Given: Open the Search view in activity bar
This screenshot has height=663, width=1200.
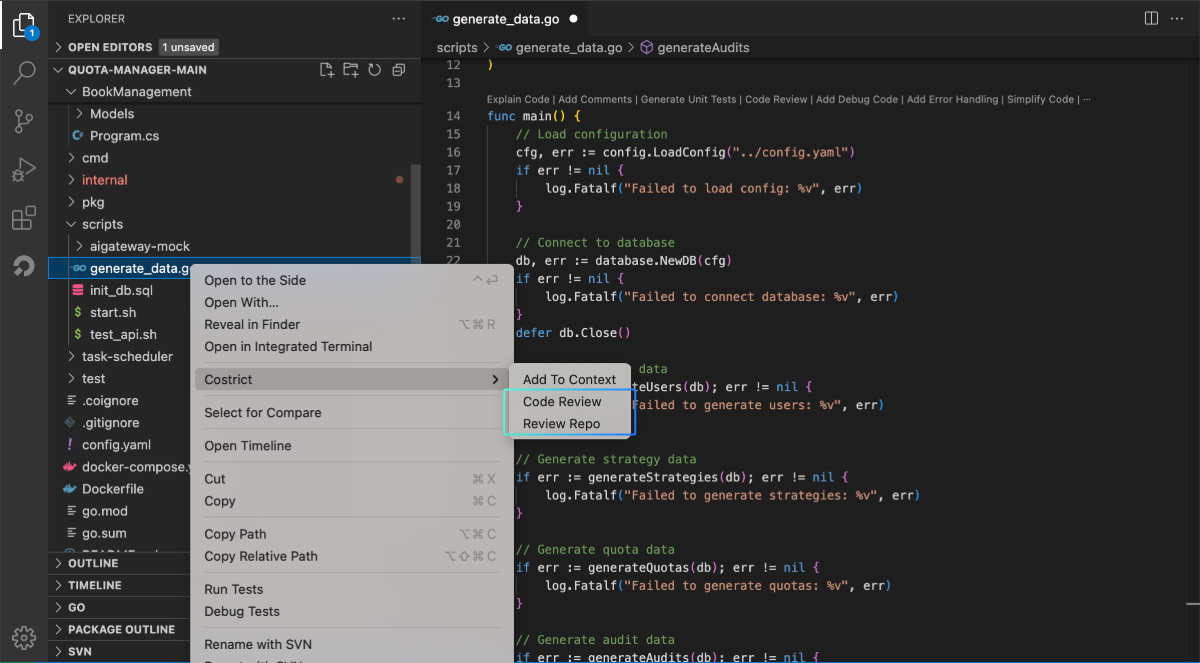Looking at the screenshot, I should coord(24,73).
